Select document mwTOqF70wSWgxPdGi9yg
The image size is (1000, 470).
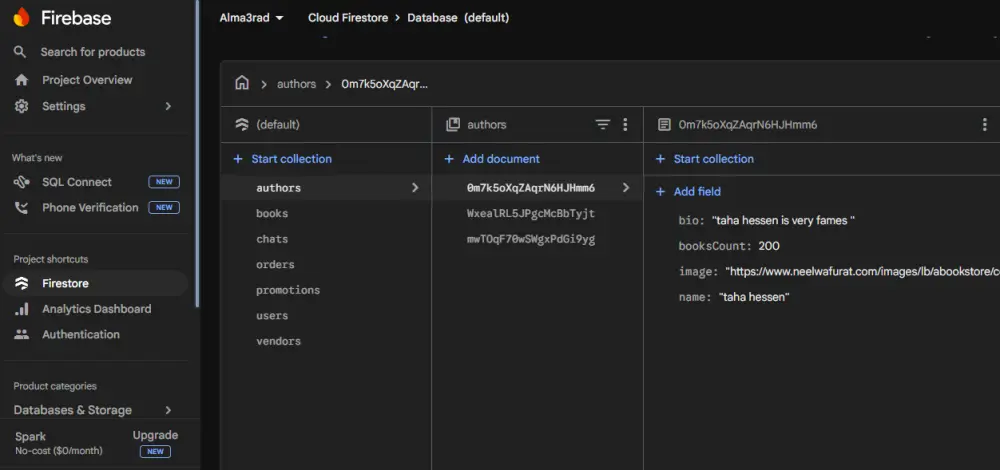[531, 240]
